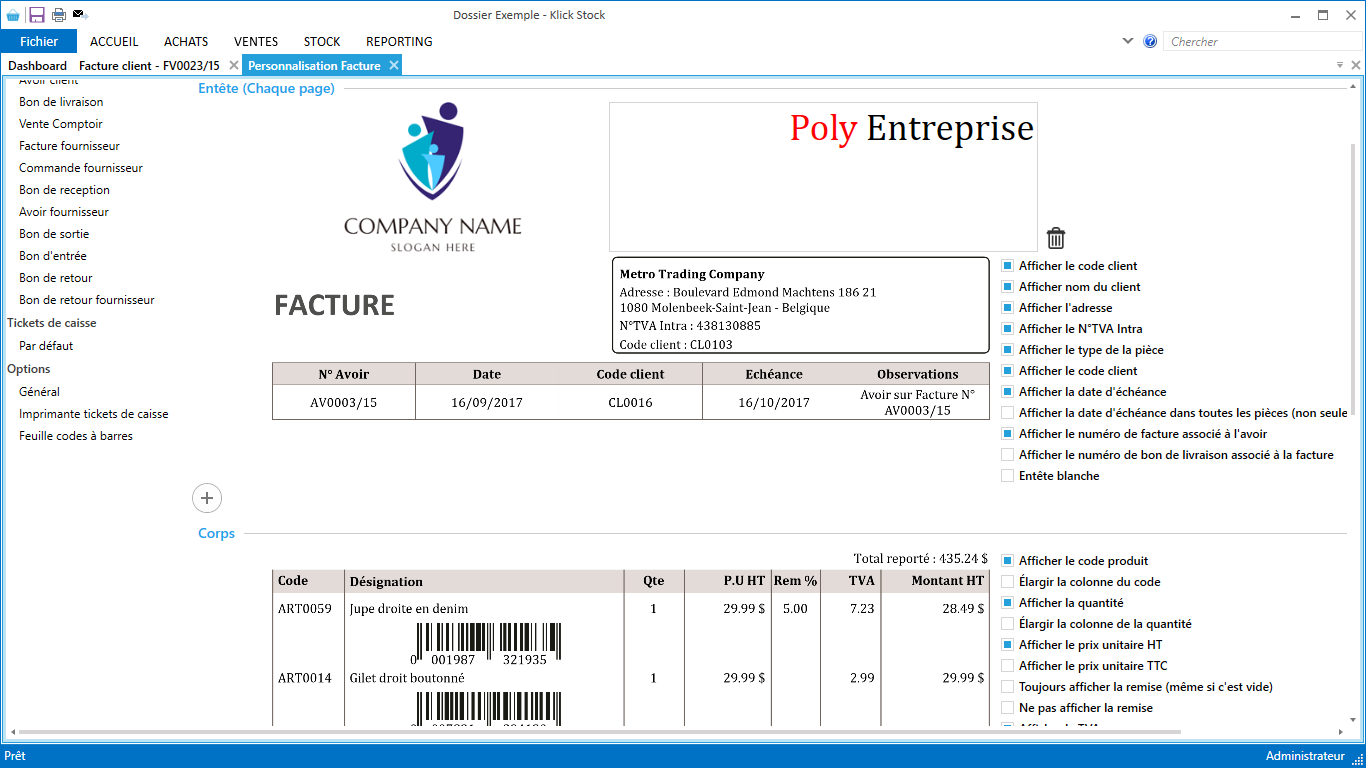Image resolution: width=1366 pixels, height=768 pixels.
Task: Collapse the ribbon with the chevron arrow
Action: point(1128,42)
